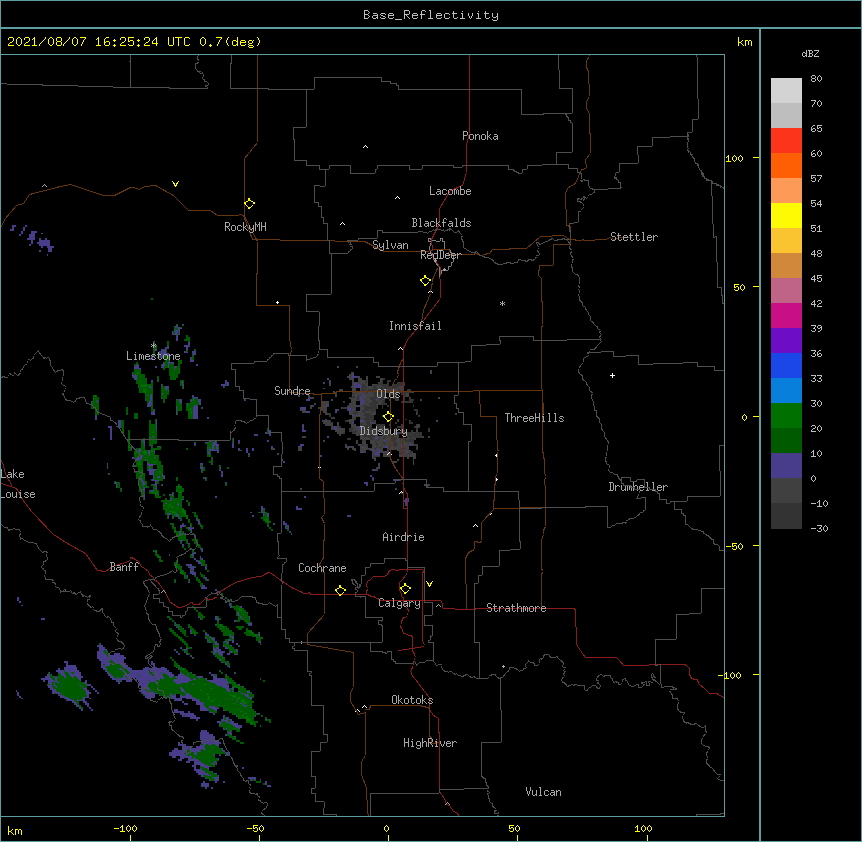The height and width of the screenshot is (842, 862).
Task: Select the Drumheller label
Action: click(638, 487)
